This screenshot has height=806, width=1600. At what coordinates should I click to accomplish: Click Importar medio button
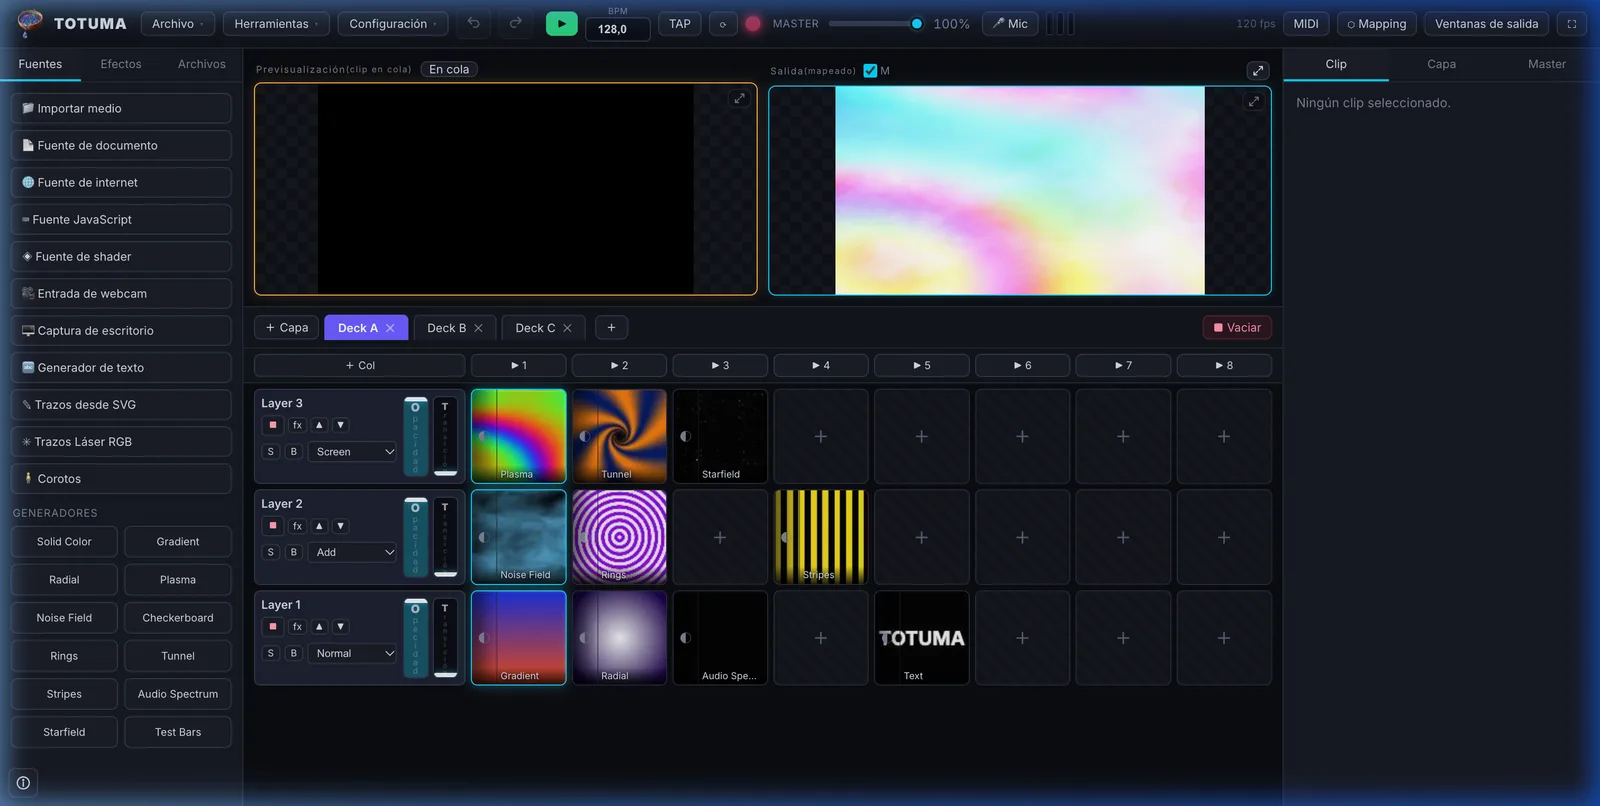[x=121, y=108]
